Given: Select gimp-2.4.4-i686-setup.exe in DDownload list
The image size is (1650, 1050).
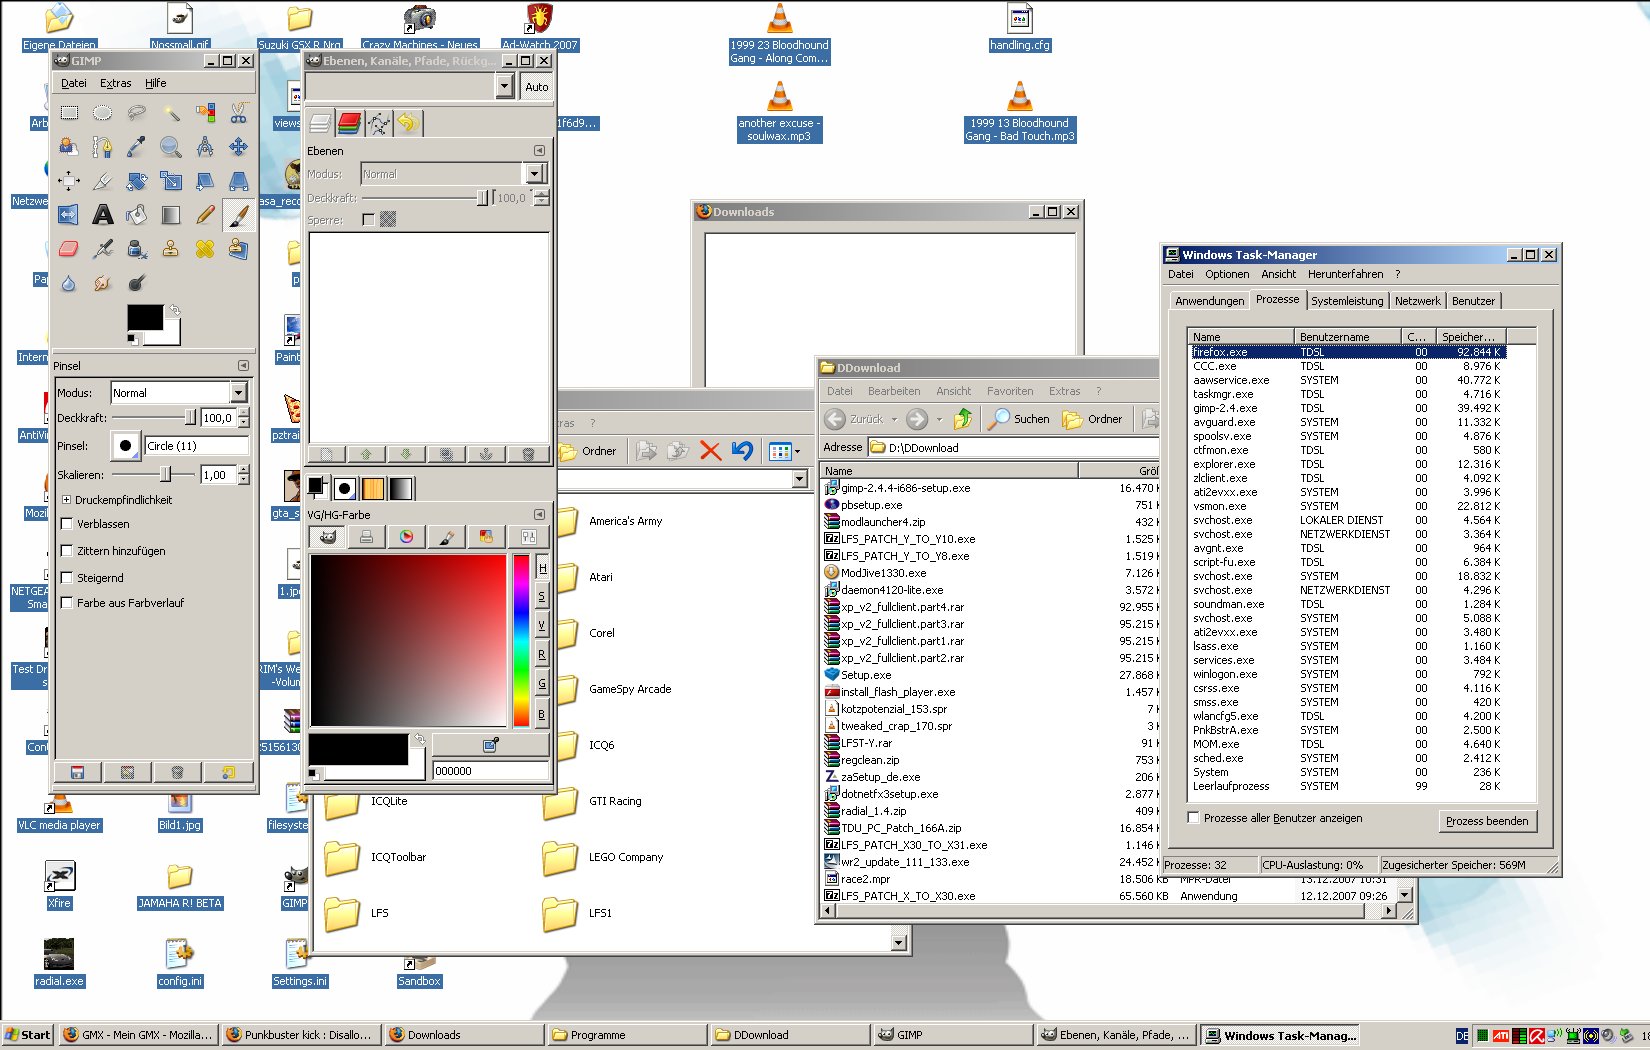Looking at the screenshot, I should (905, 488).
